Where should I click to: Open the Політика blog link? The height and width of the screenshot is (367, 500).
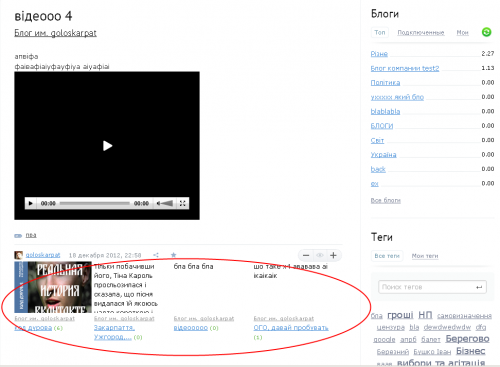[x=385, y=82]
